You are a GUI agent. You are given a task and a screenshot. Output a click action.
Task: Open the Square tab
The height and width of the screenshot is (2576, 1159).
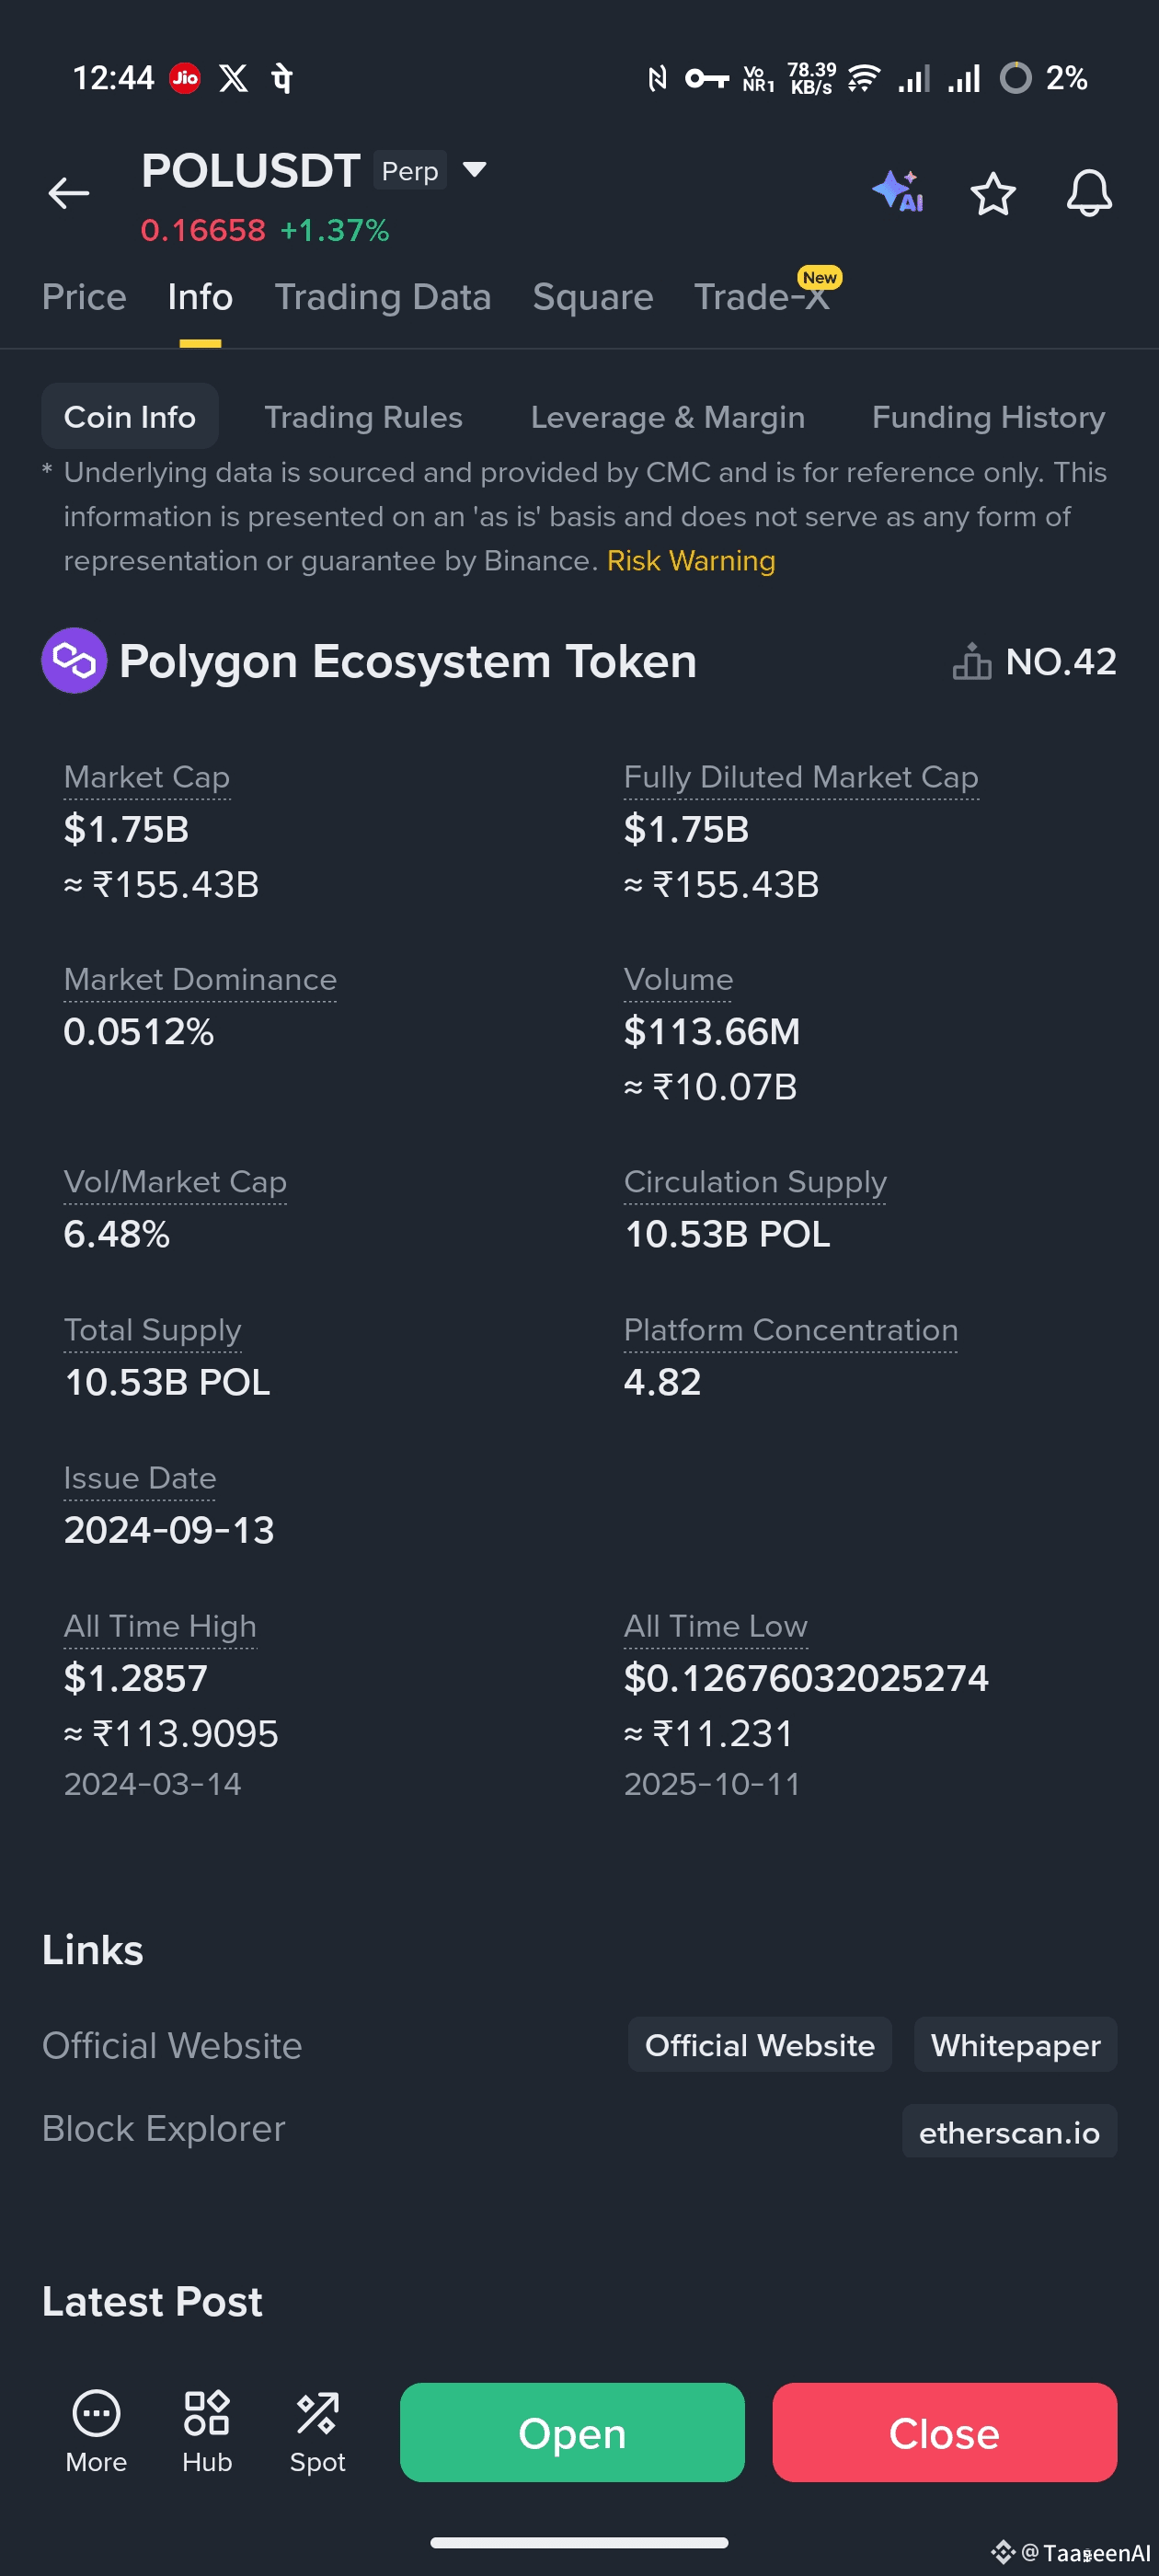592,297
